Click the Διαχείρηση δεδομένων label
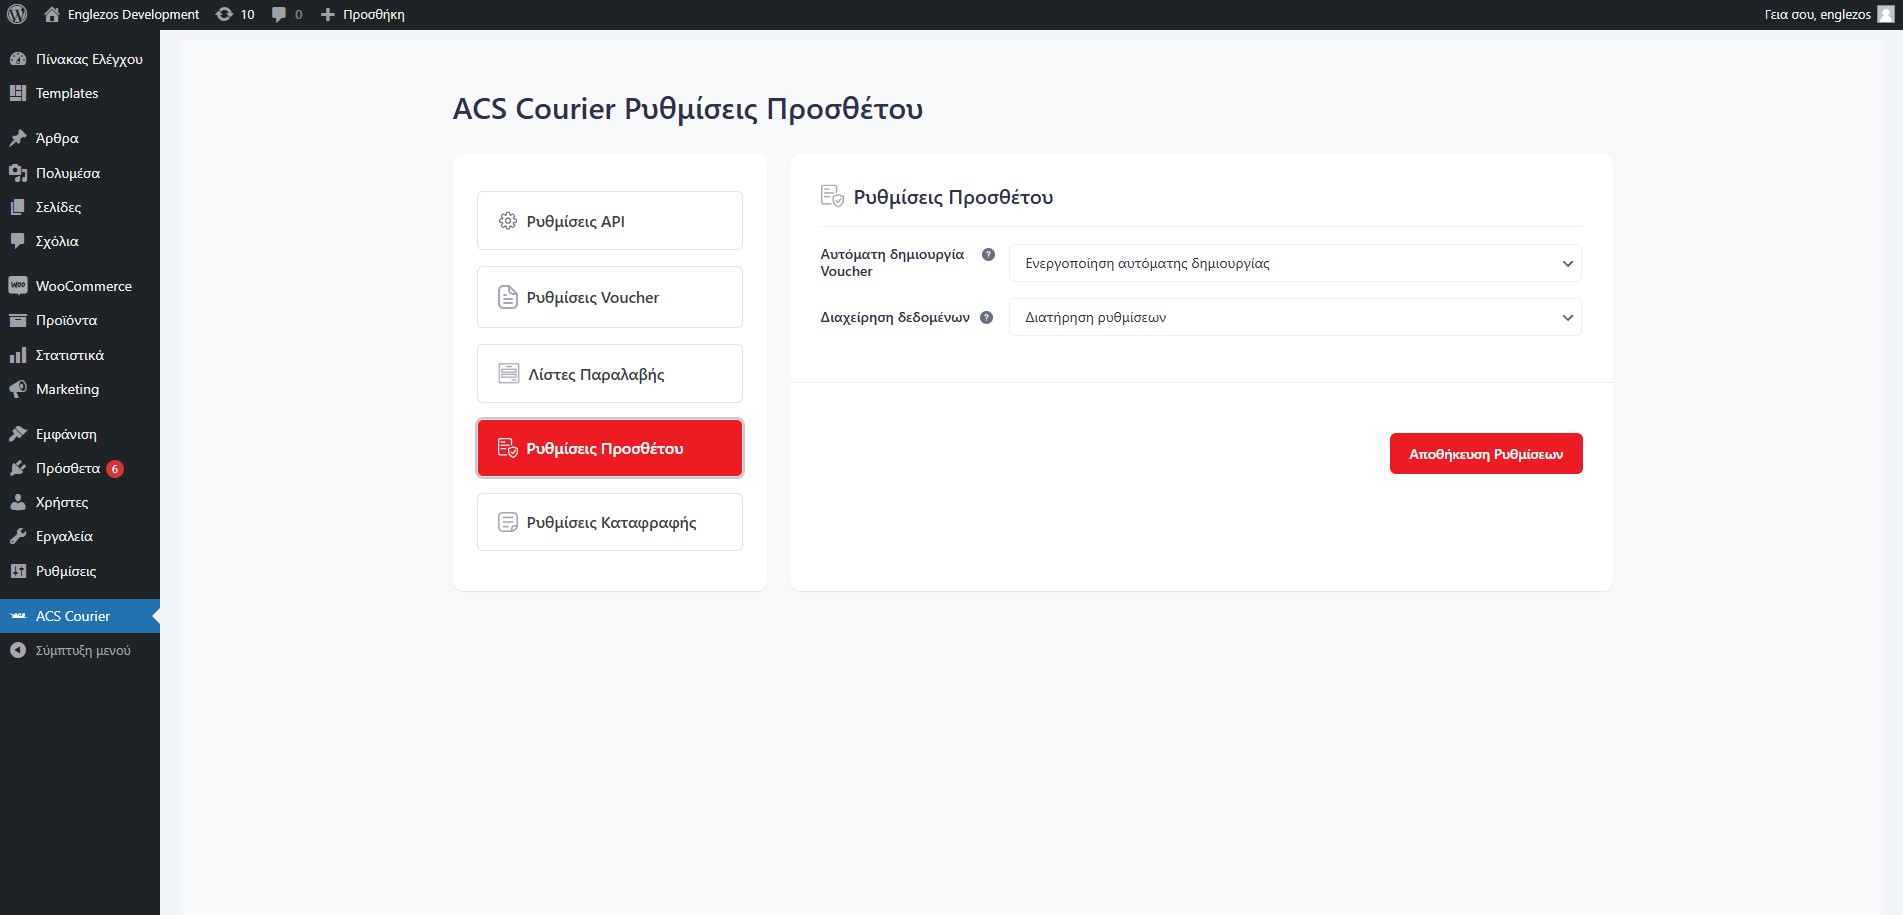The image size is (1903, 915). 895,318
